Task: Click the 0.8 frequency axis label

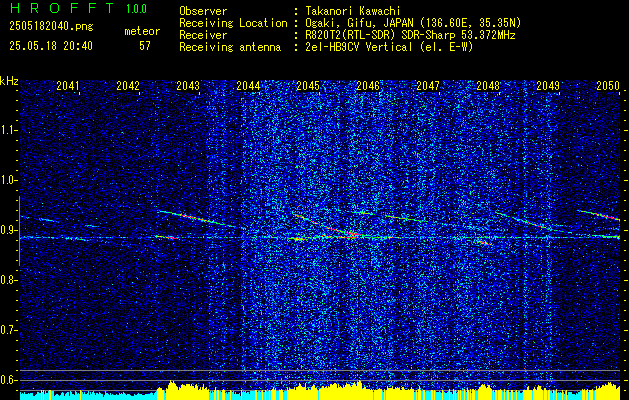Action: (x=9, y=280)
